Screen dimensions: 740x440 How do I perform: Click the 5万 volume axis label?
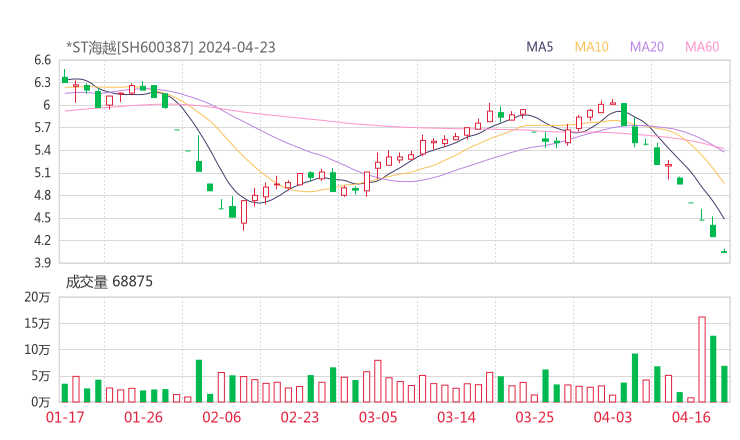tap(41, 376)
